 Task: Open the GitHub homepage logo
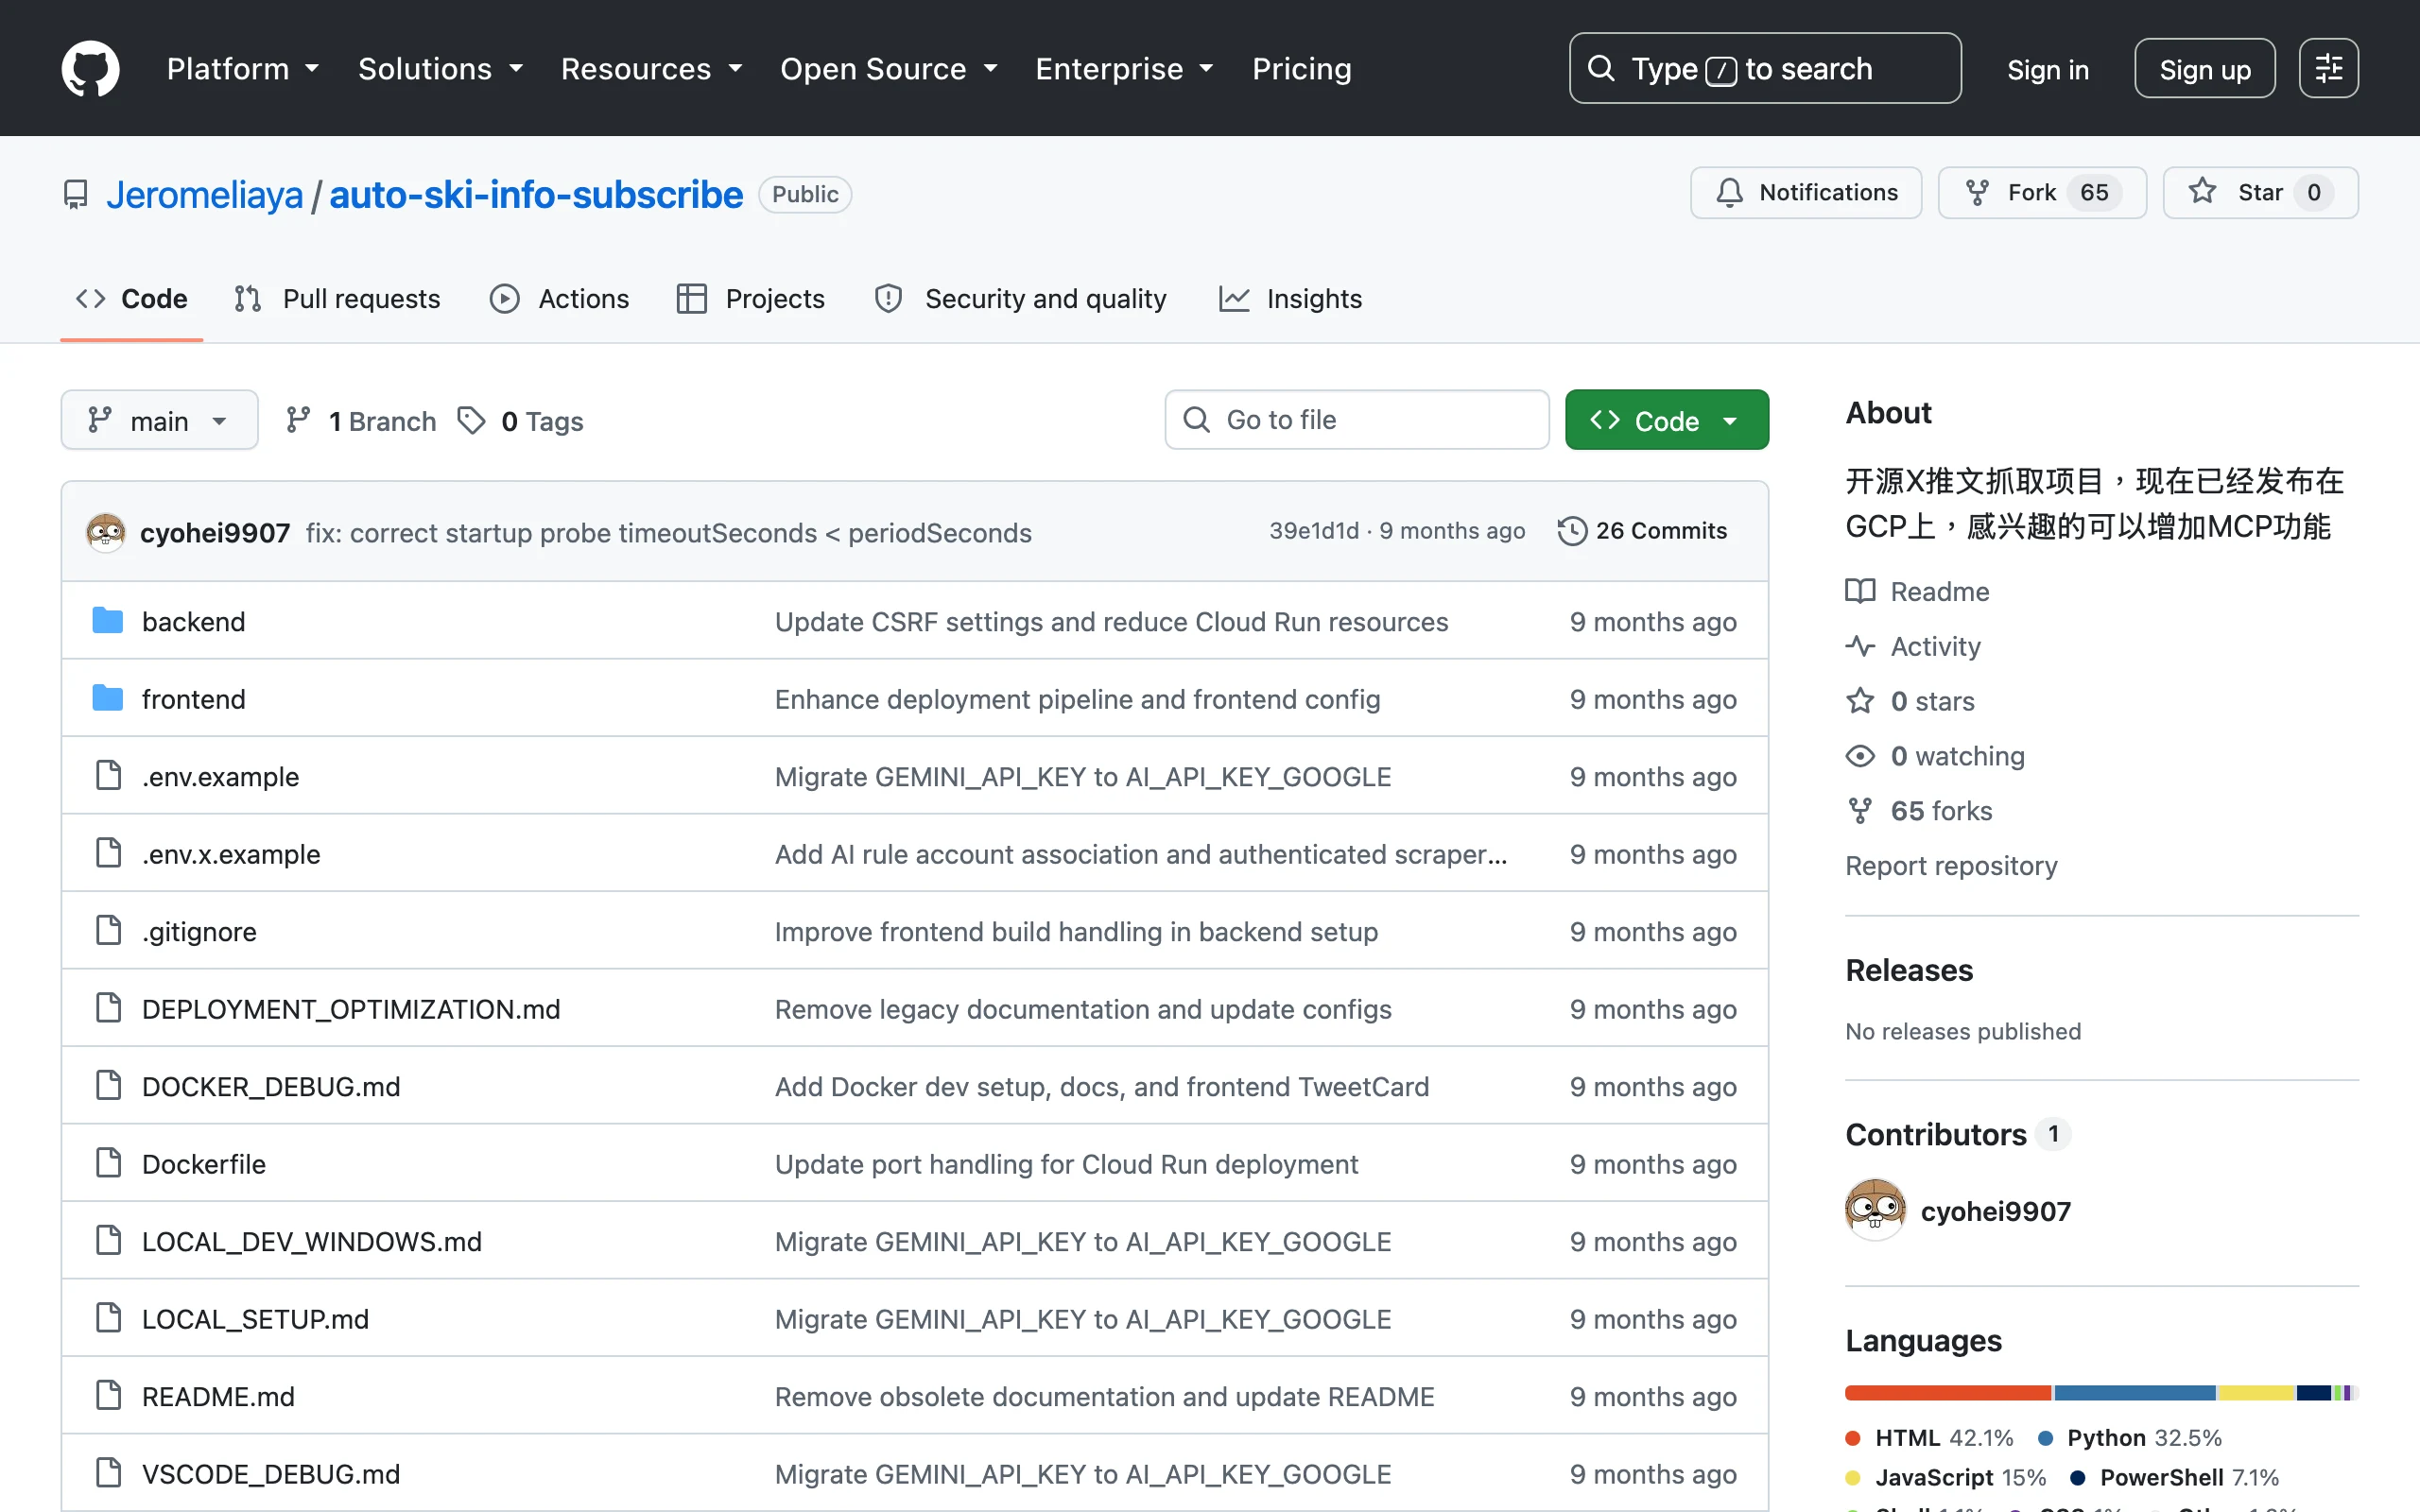click(x=90, y=68)
